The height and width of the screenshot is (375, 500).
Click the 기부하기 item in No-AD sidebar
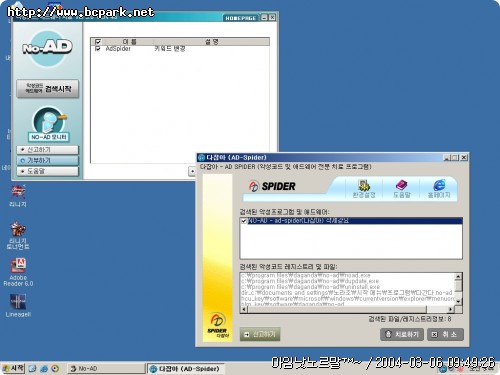click(x=48, y=160)
